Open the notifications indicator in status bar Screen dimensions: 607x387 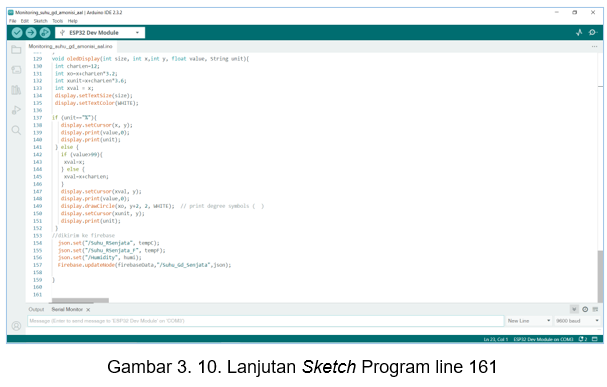pyautogui.click(x=583, y=339)
